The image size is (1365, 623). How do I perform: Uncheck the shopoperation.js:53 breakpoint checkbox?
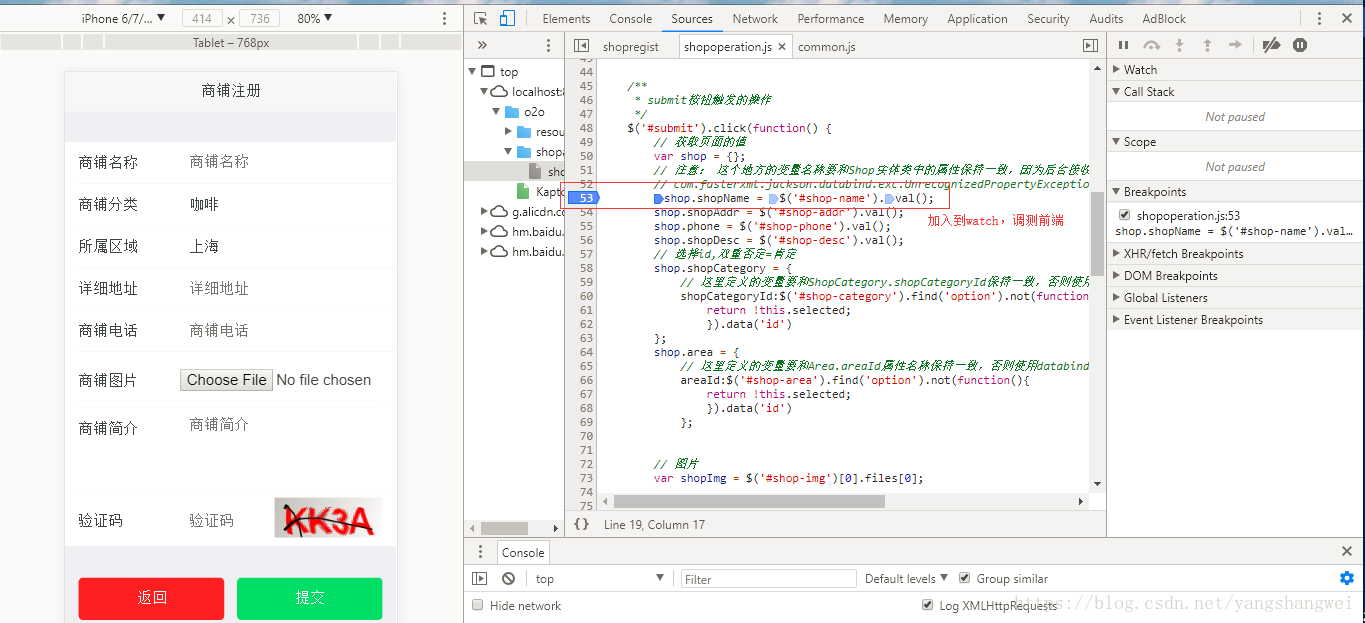click(x=1125, y=215)
